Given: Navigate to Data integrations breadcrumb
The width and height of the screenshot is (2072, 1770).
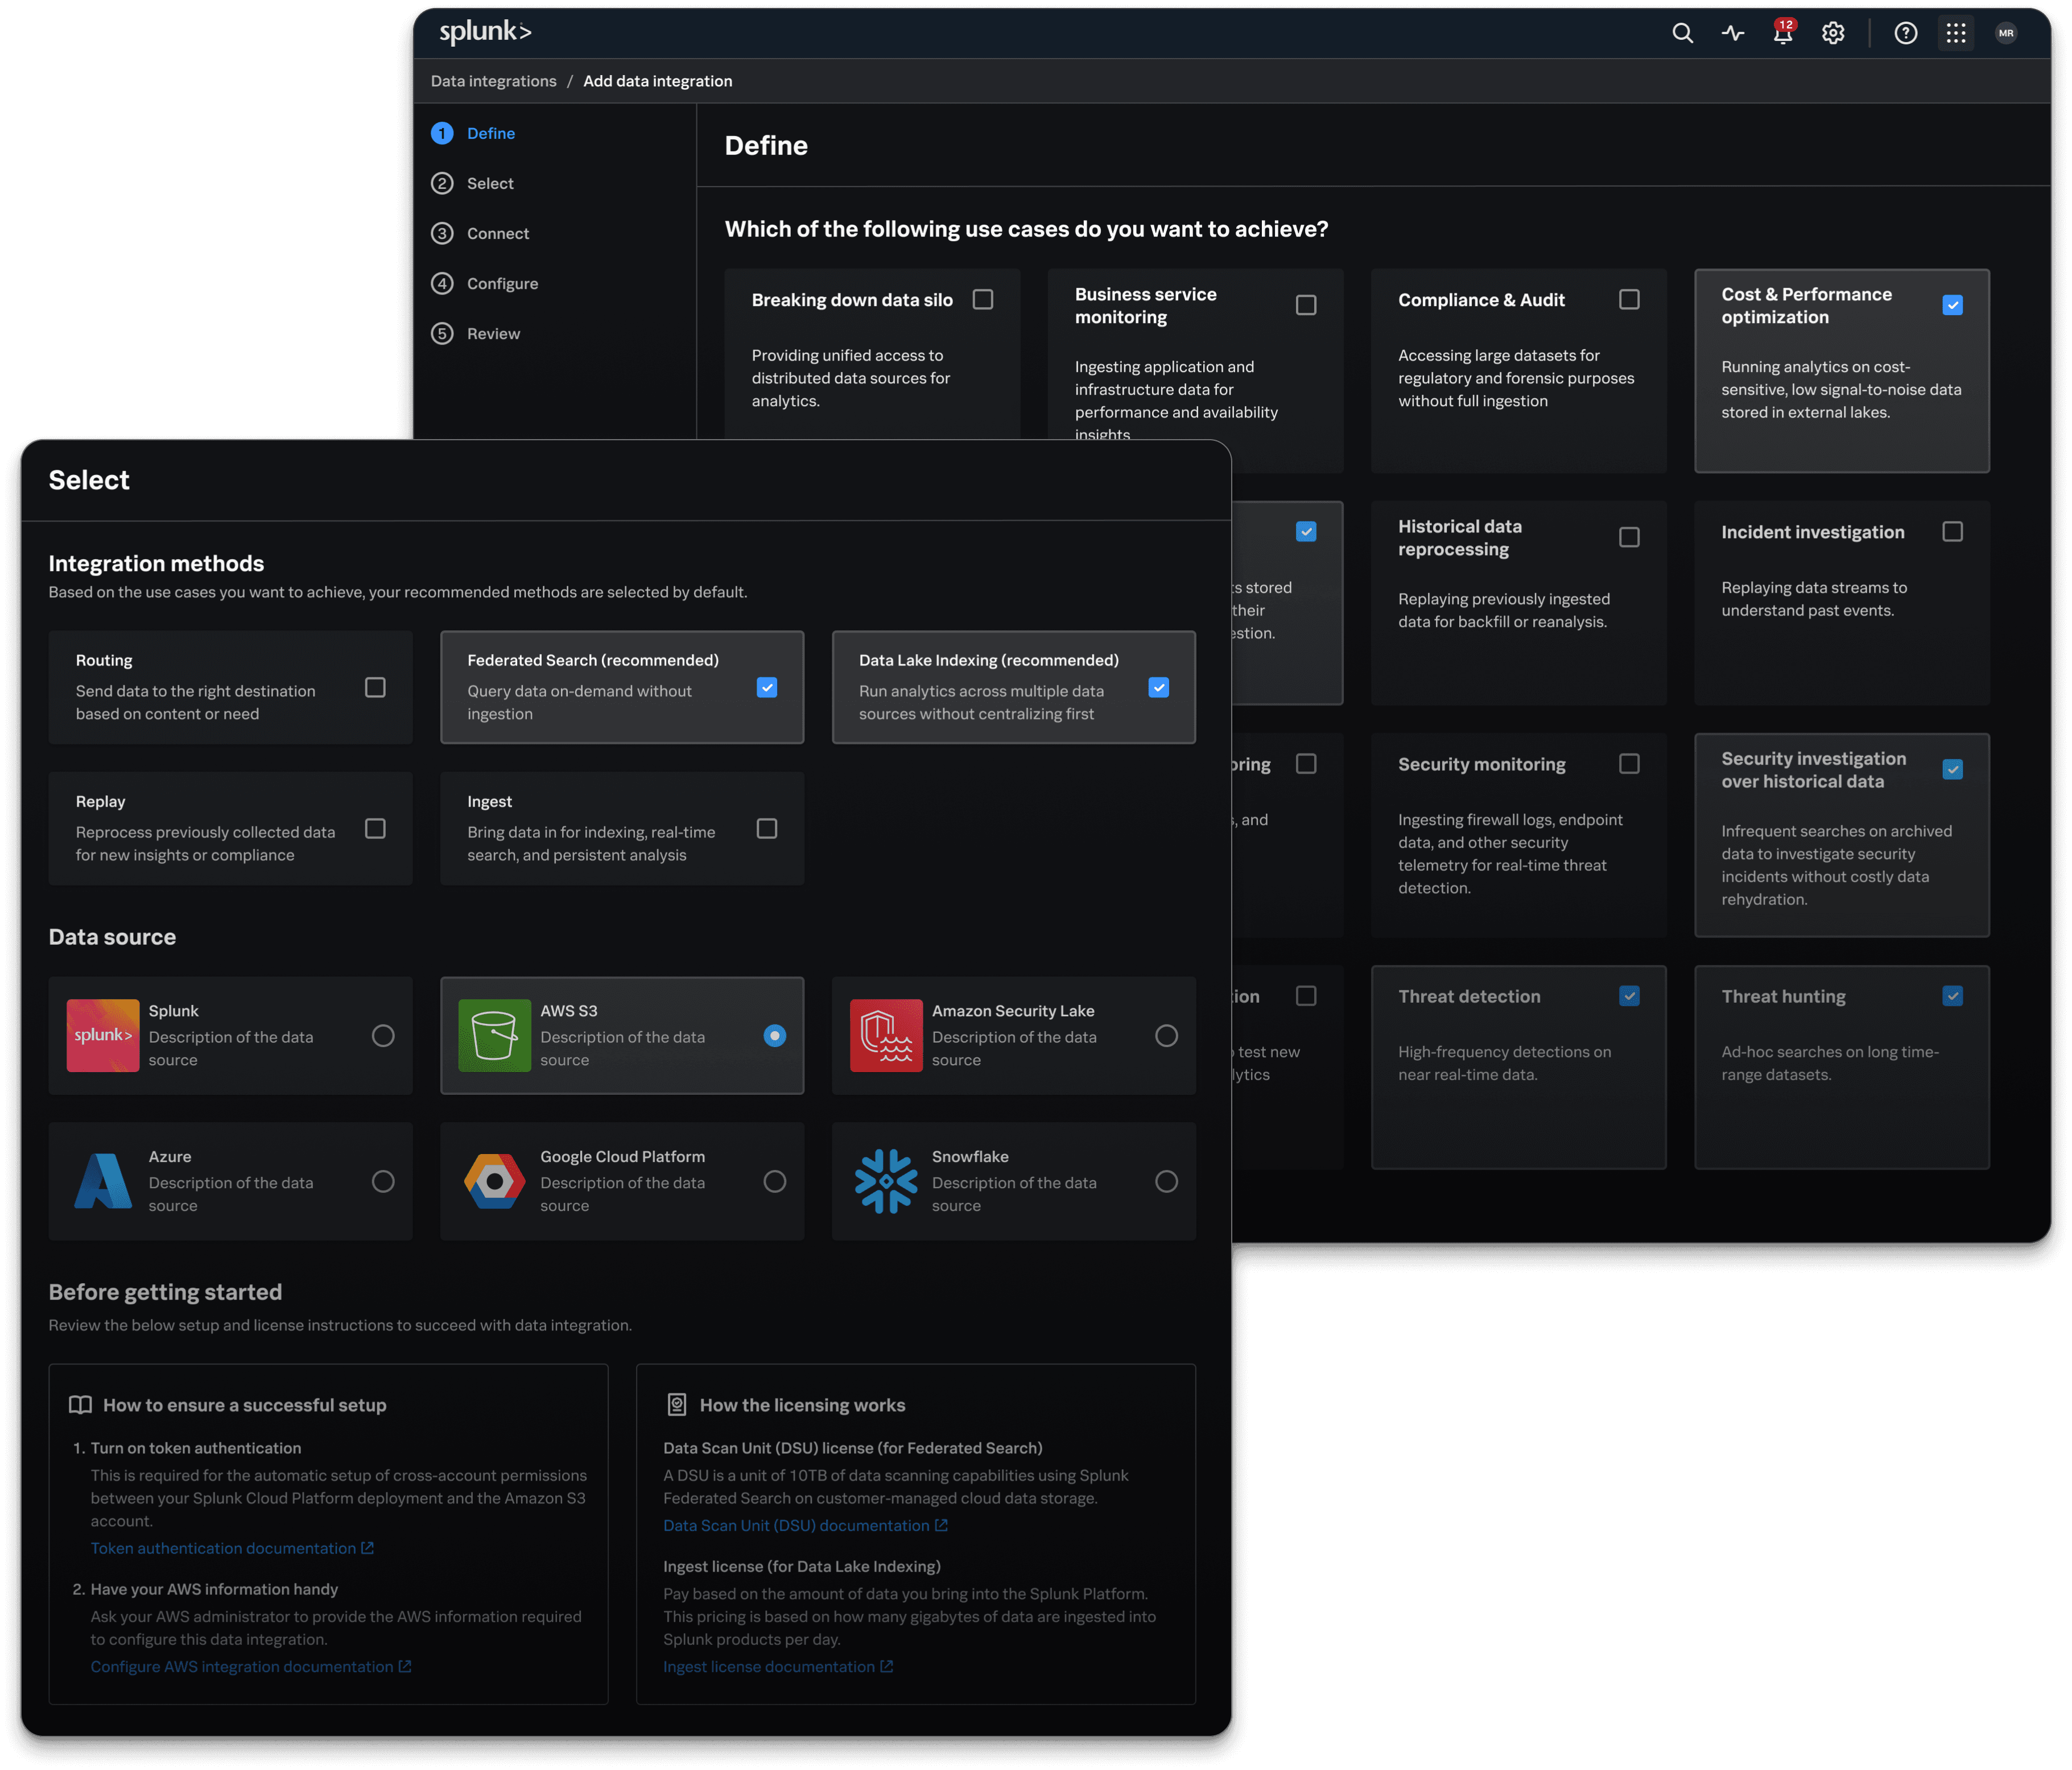Looking at the screenshot, I should pyautogui.click(x=493, y=81).
